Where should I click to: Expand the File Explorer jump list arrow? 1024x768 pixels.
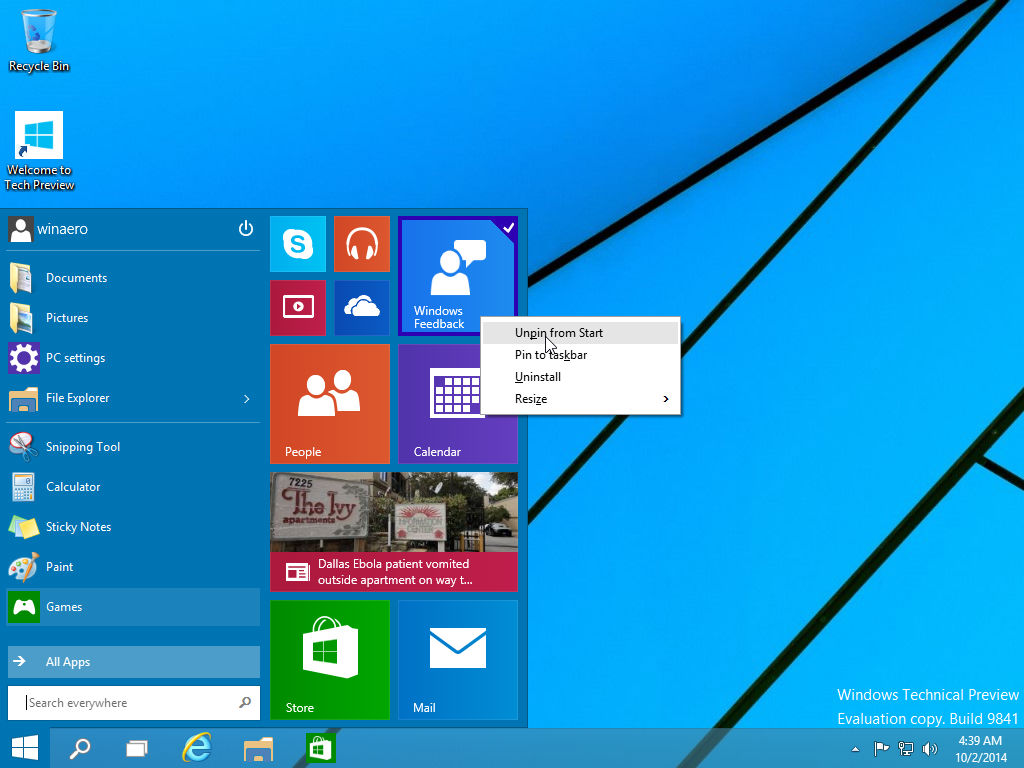[x=247, y=399]
